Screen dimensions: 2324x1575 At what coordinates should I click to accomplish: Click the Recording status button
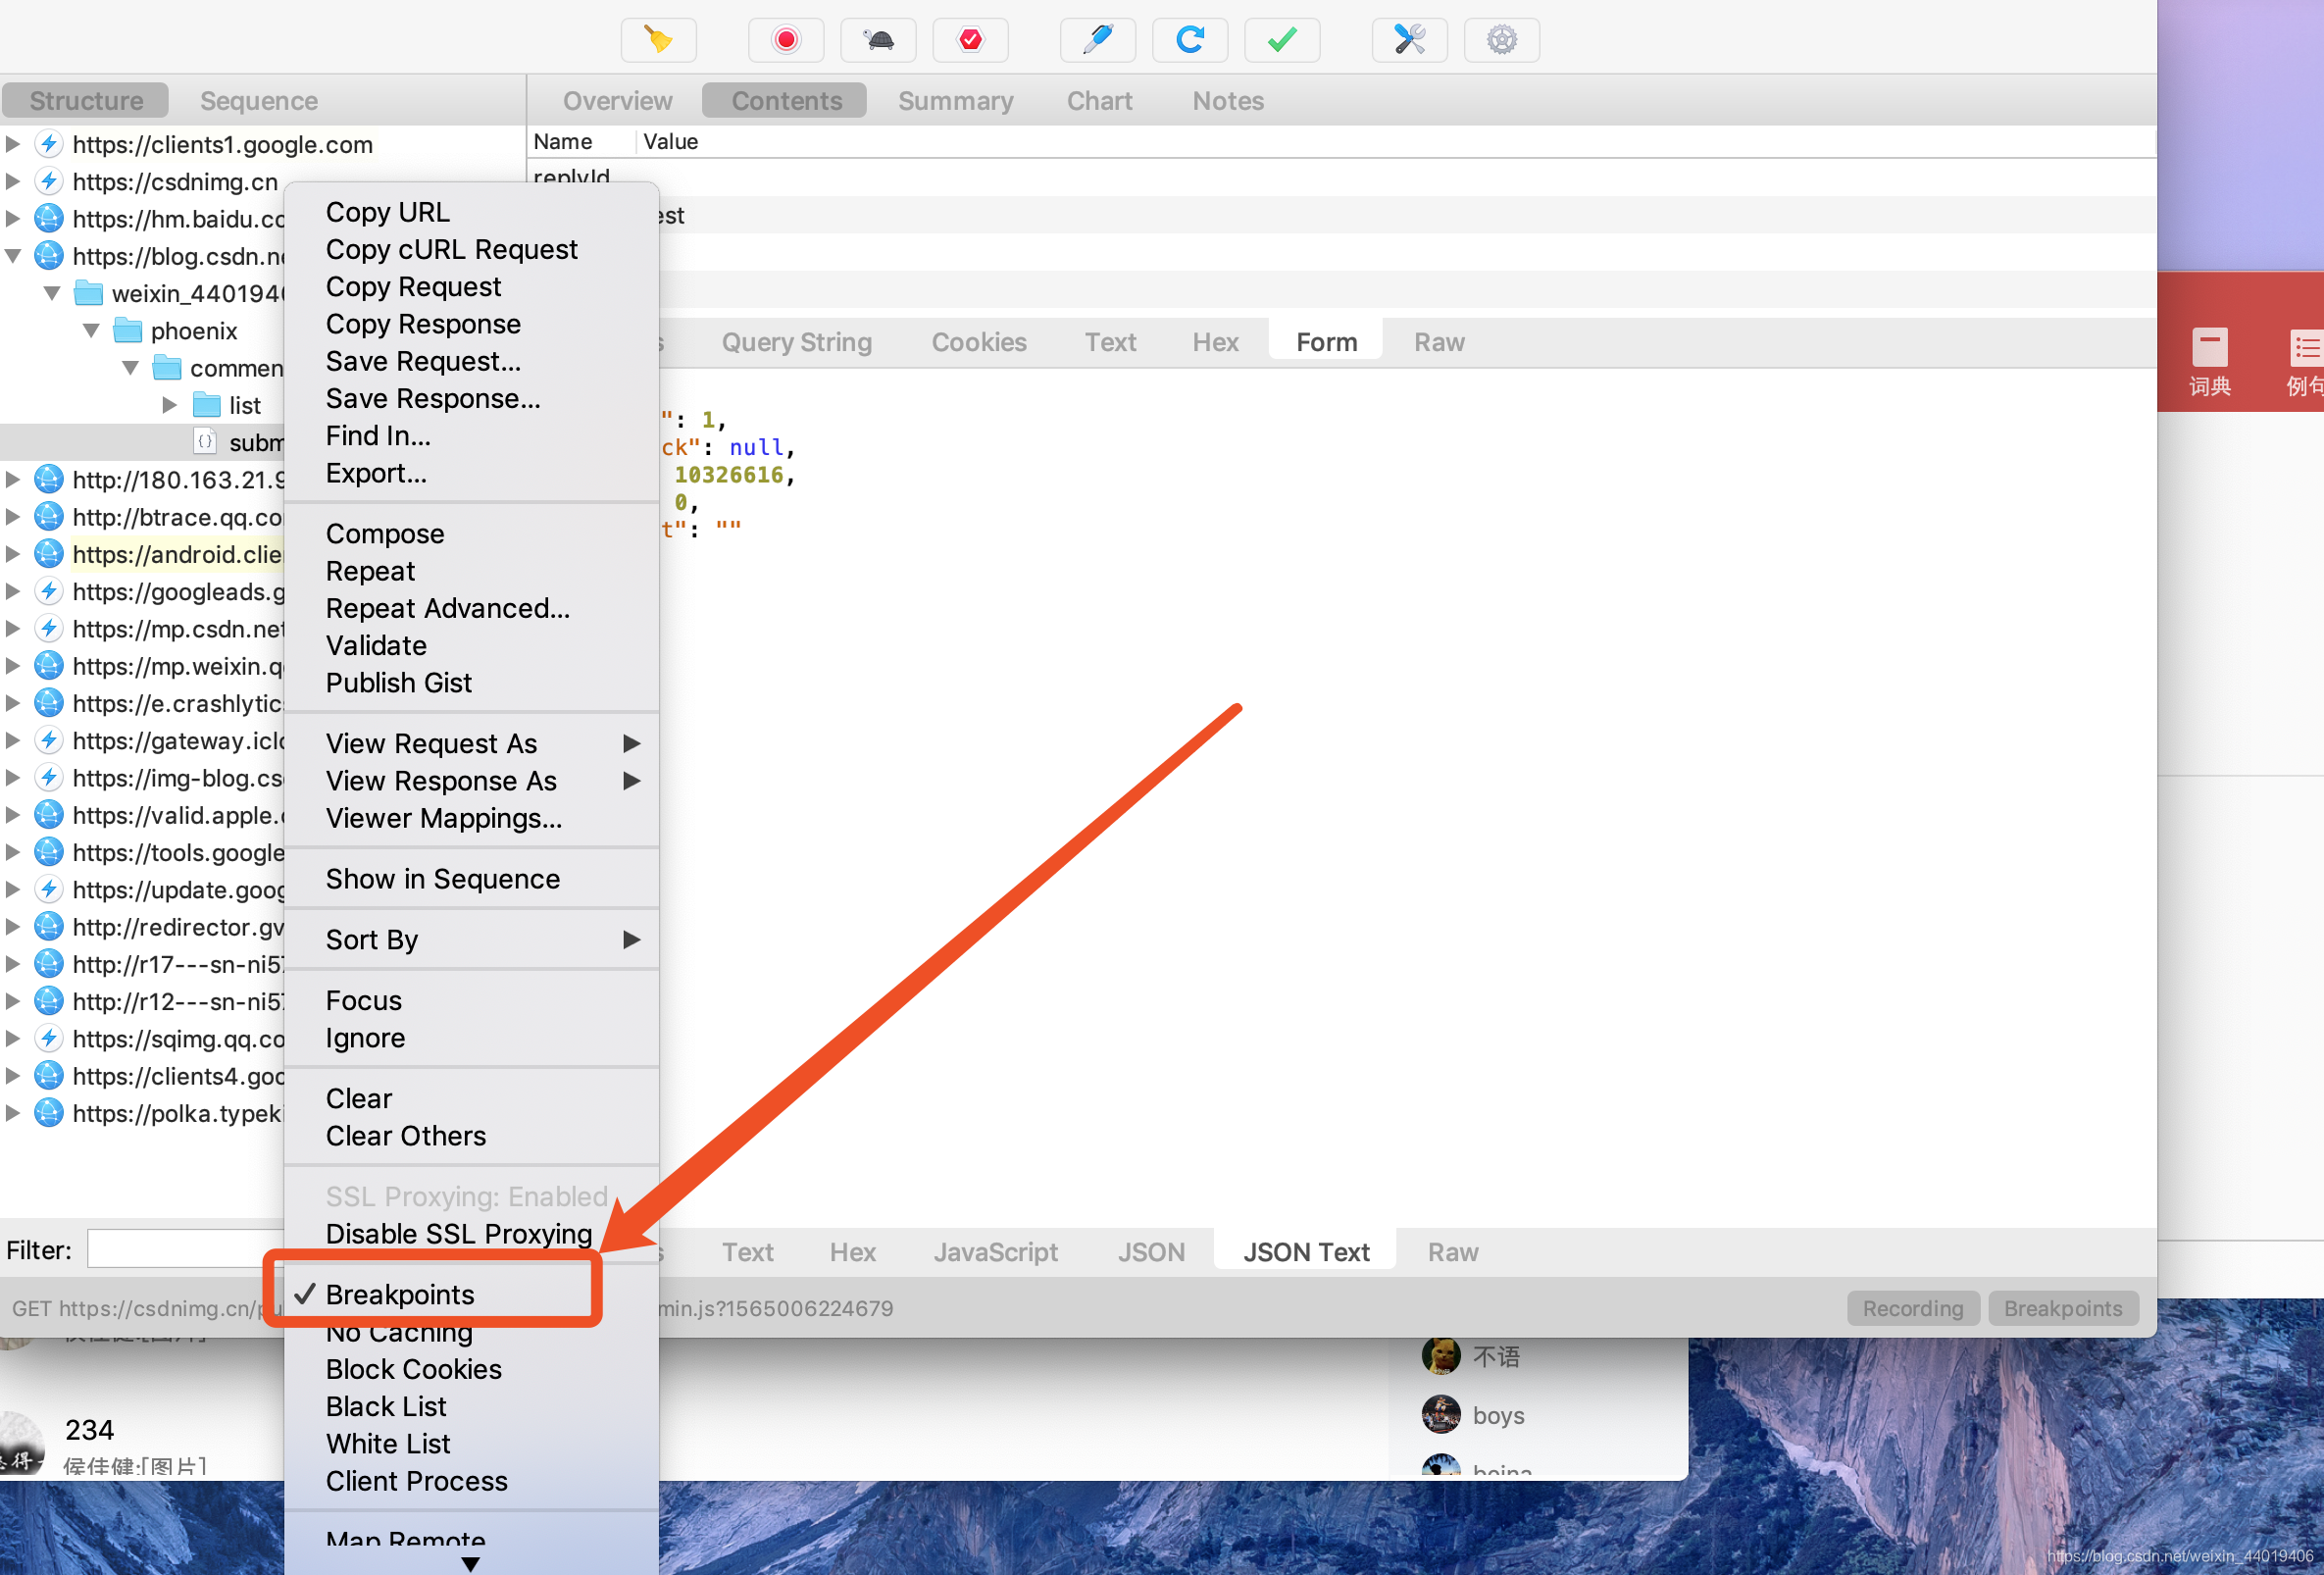pos(1912,1308)
